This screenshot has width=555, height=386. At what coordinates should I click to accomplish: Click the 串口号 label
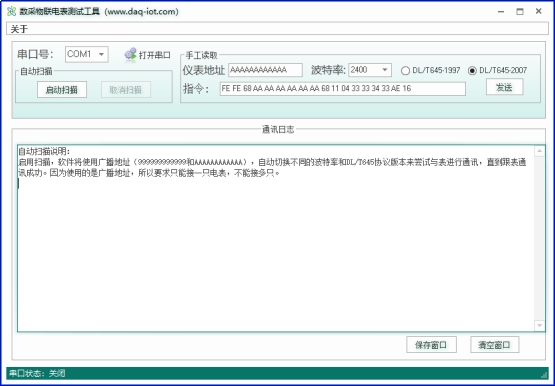click(35, 54)
